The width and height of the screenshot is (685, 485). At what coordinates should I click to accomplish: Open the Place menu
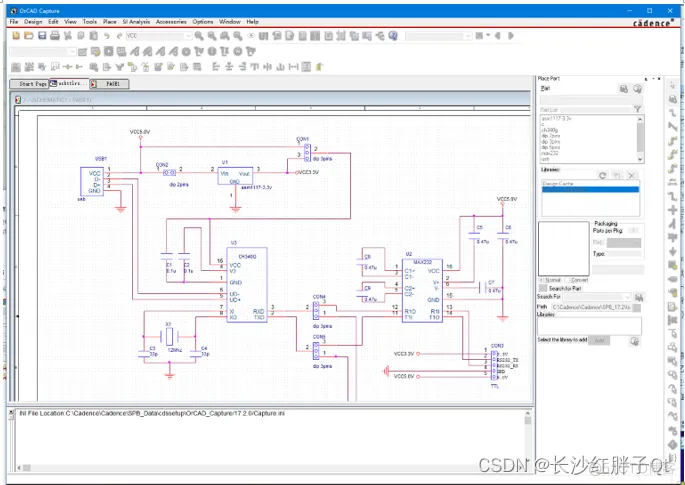click(x=110, y=21)
